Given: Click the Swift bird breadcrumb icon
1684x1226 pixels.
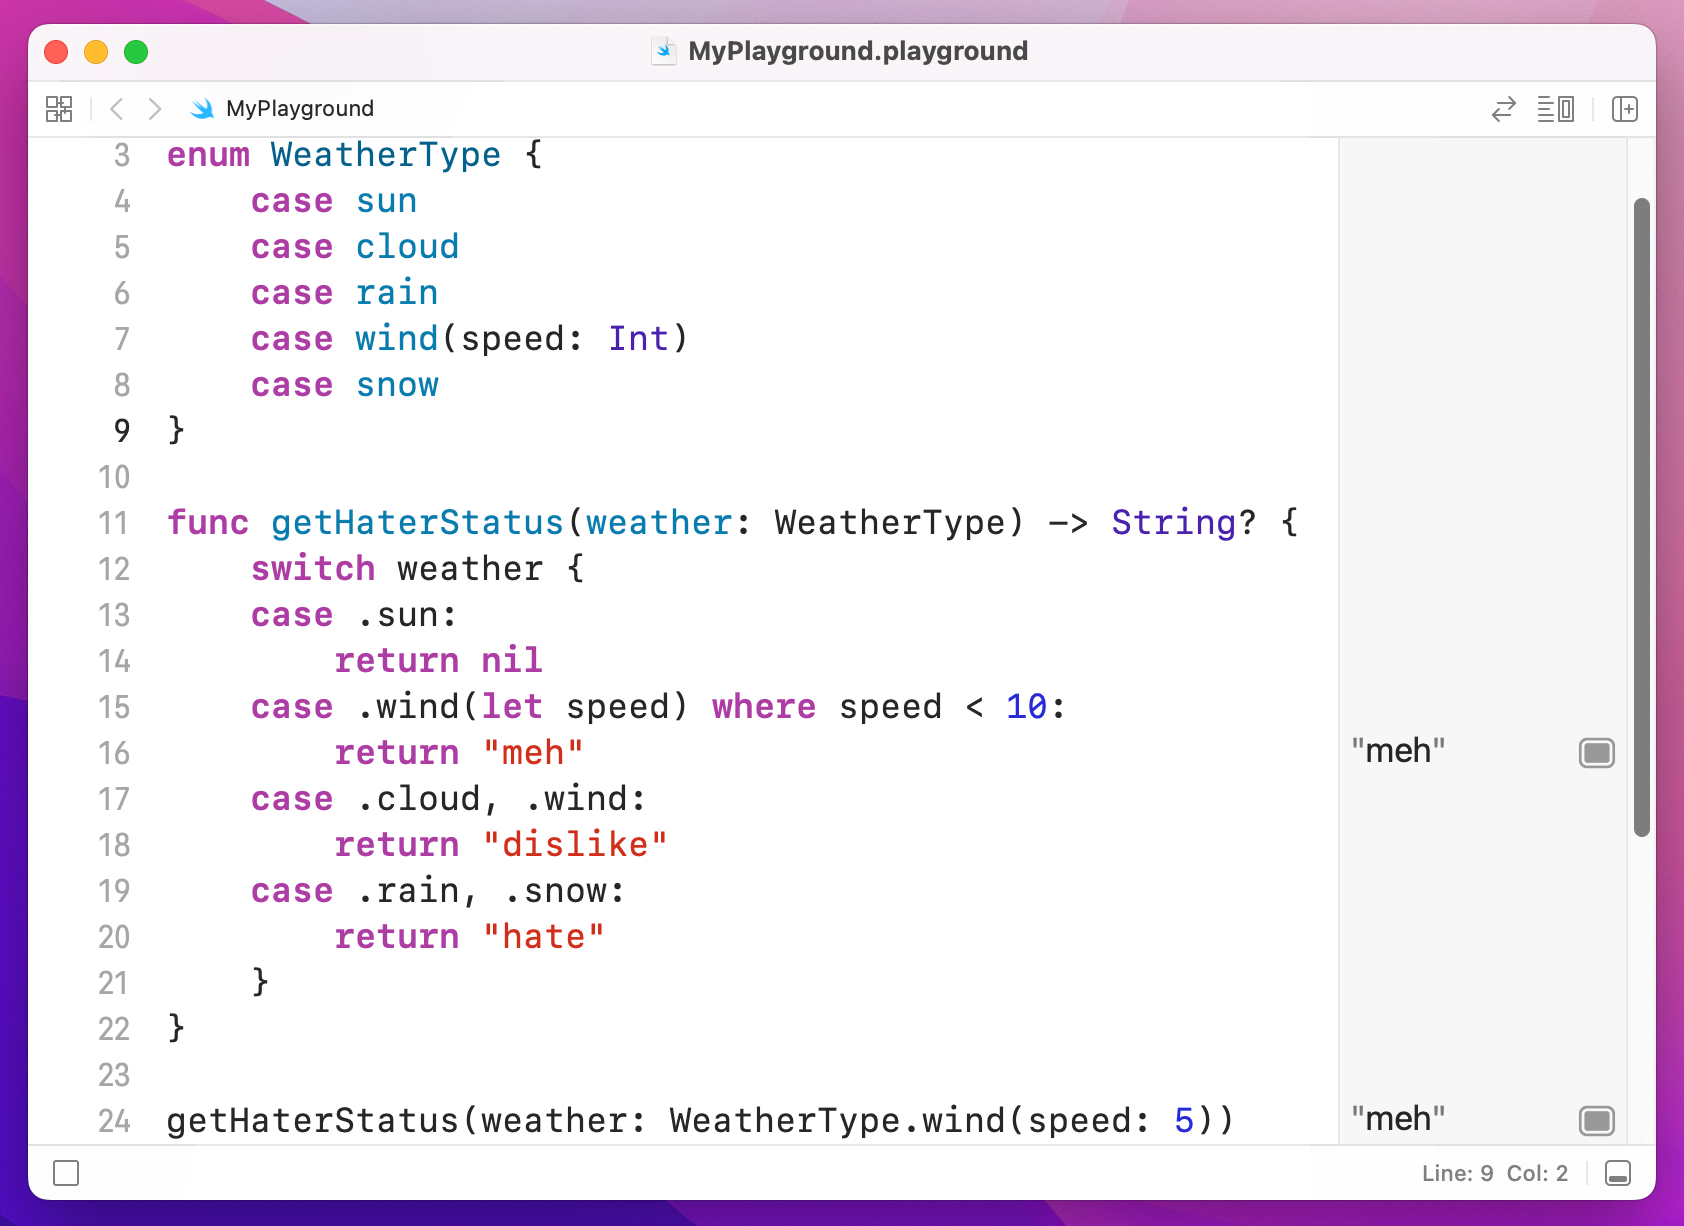Looking at the screenshot, I should 203,109.
